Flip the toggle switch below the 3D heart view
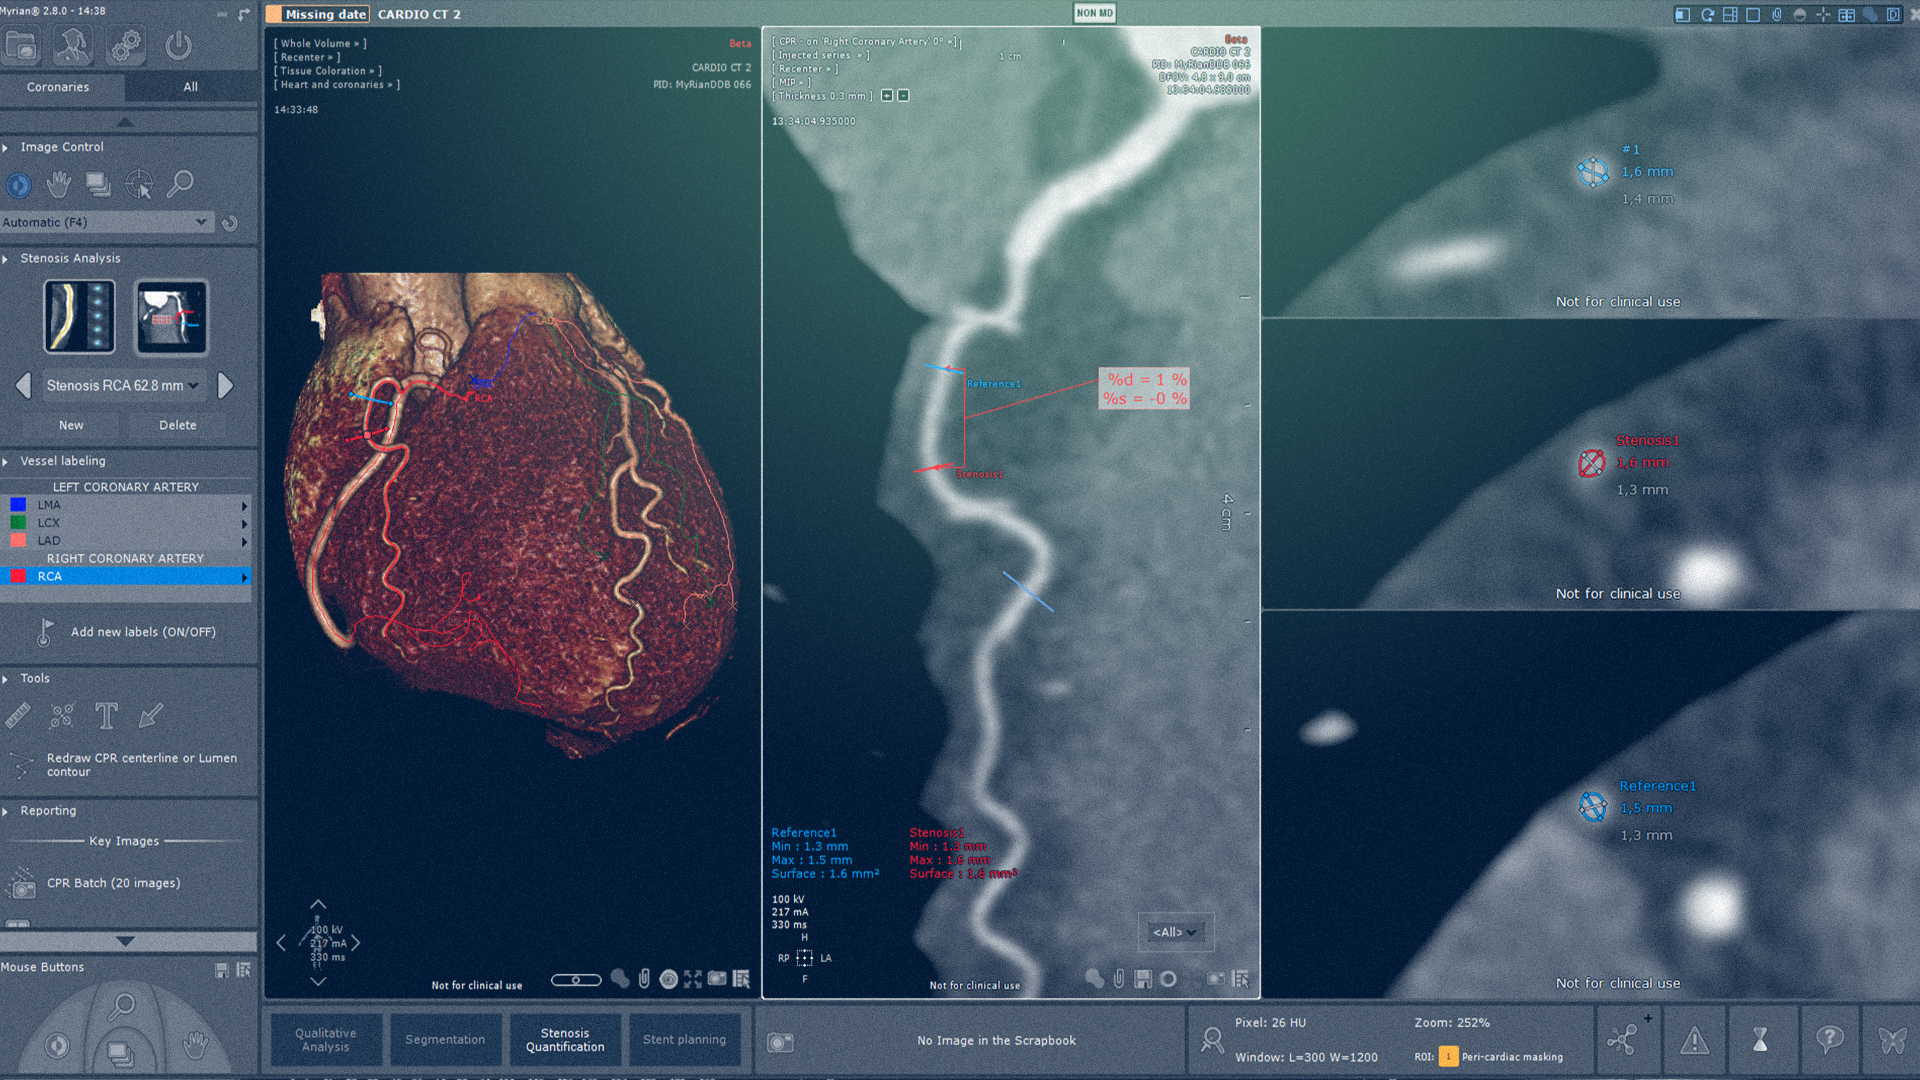 coord(576,980)
